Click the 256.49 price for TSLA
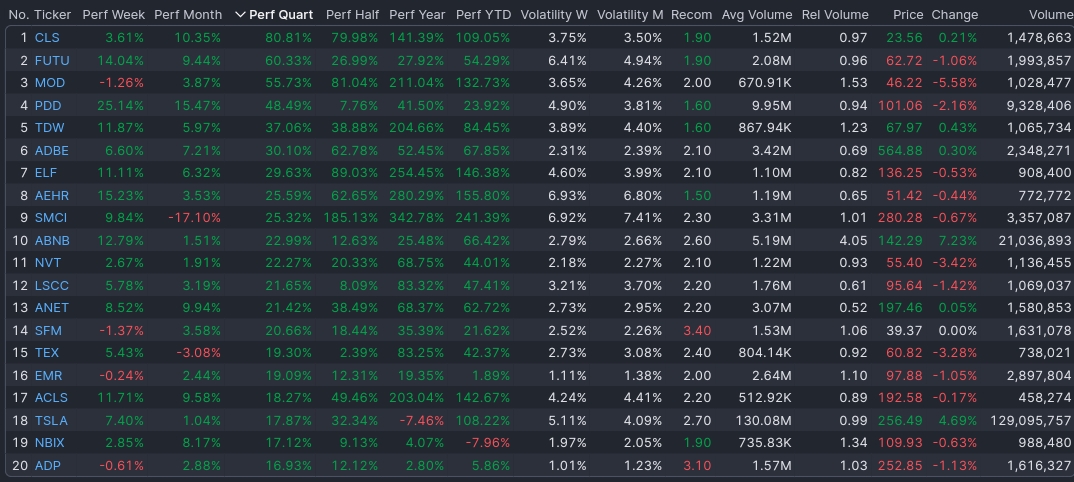The height and width of the screenshot is (482, 1074). pos(900,420)
